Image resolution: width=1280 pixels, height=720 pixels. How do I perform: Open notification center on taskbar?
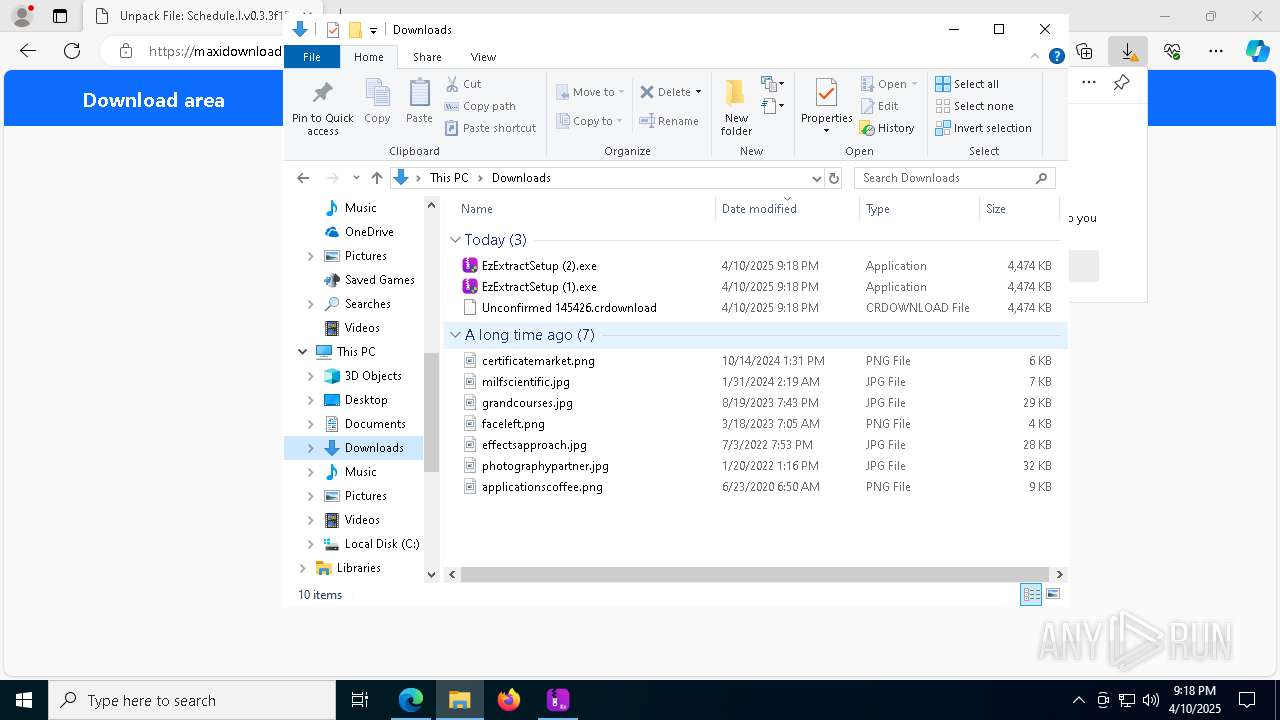1247,700
